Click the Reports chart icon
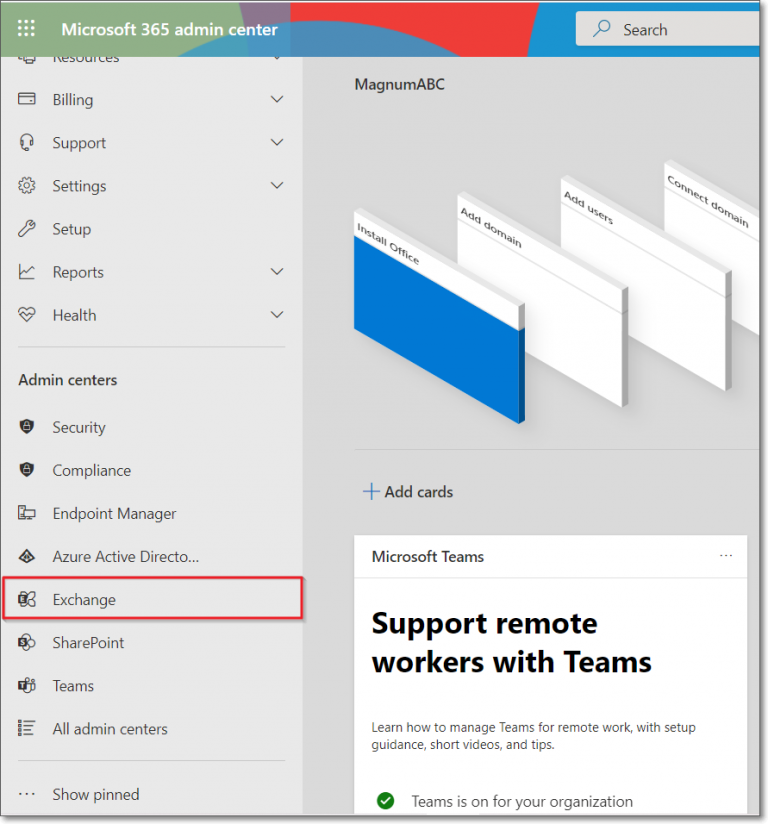Viewport: 768px width, 824px height. (x=27, y=272)
